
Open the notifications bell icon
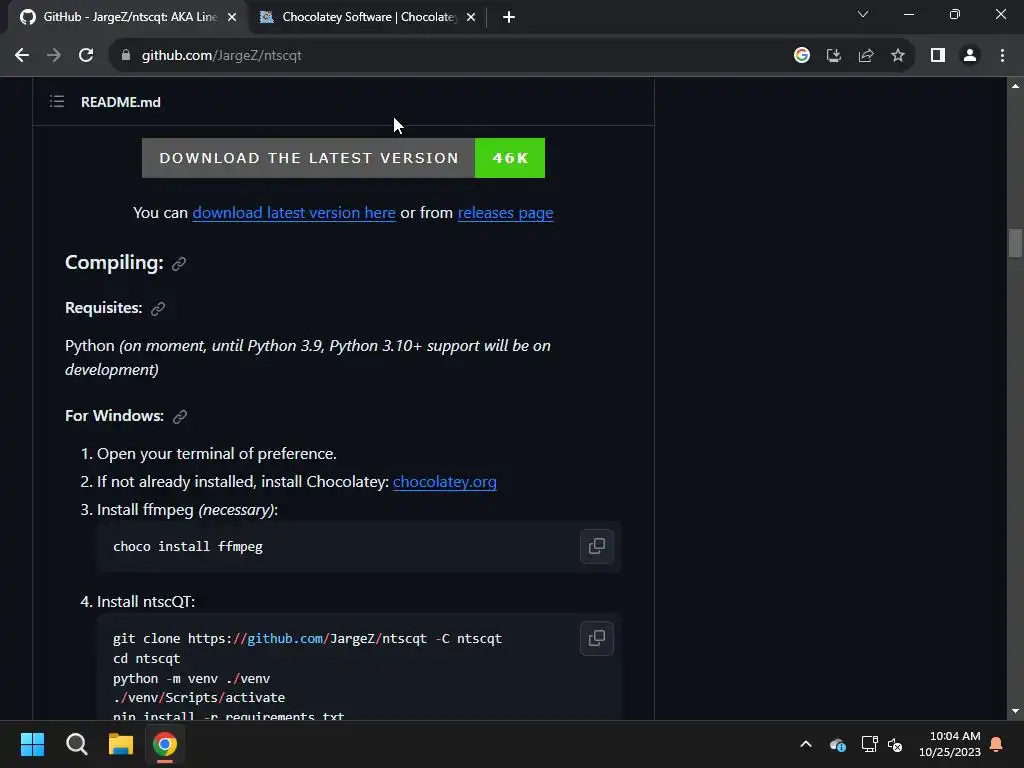tap(997, 744)
